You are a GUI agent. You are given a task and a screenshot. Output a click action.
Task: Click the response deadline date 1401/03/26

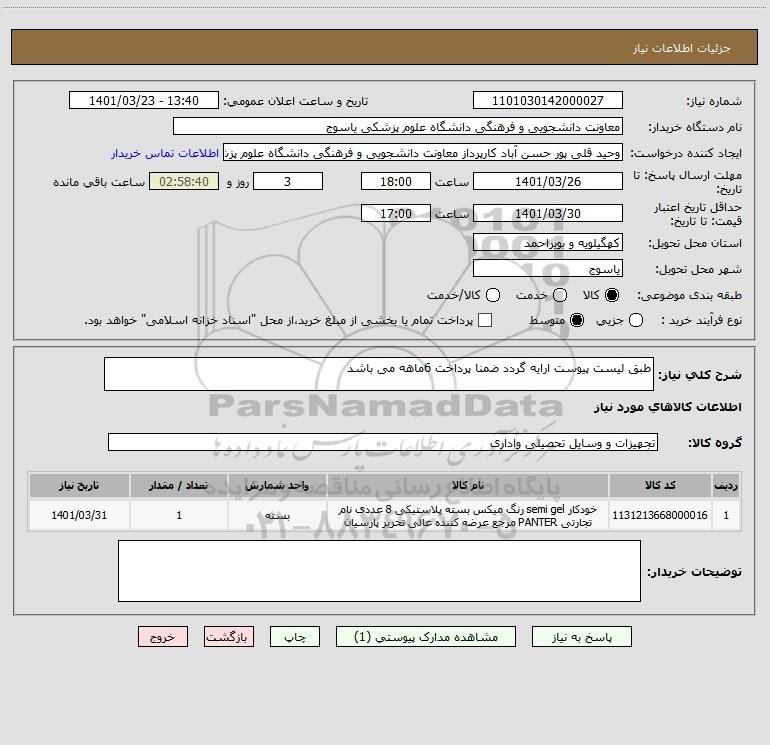point(548,181)
